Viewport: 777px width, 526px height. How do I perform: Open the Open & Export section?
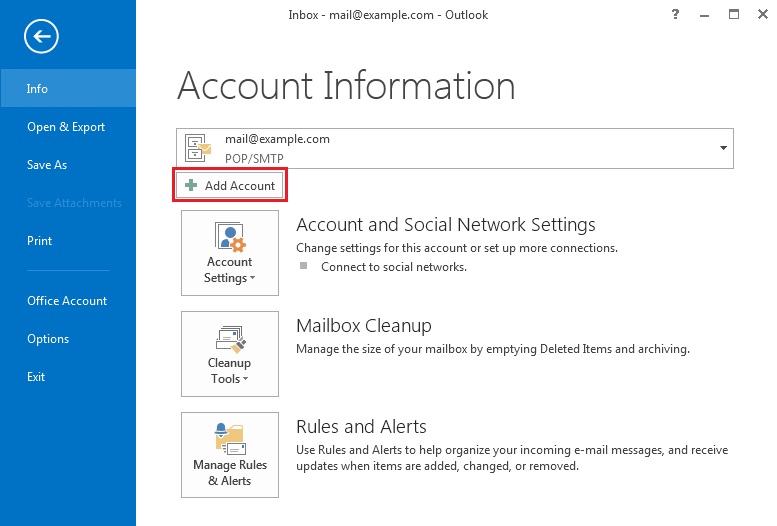point(68,127)
